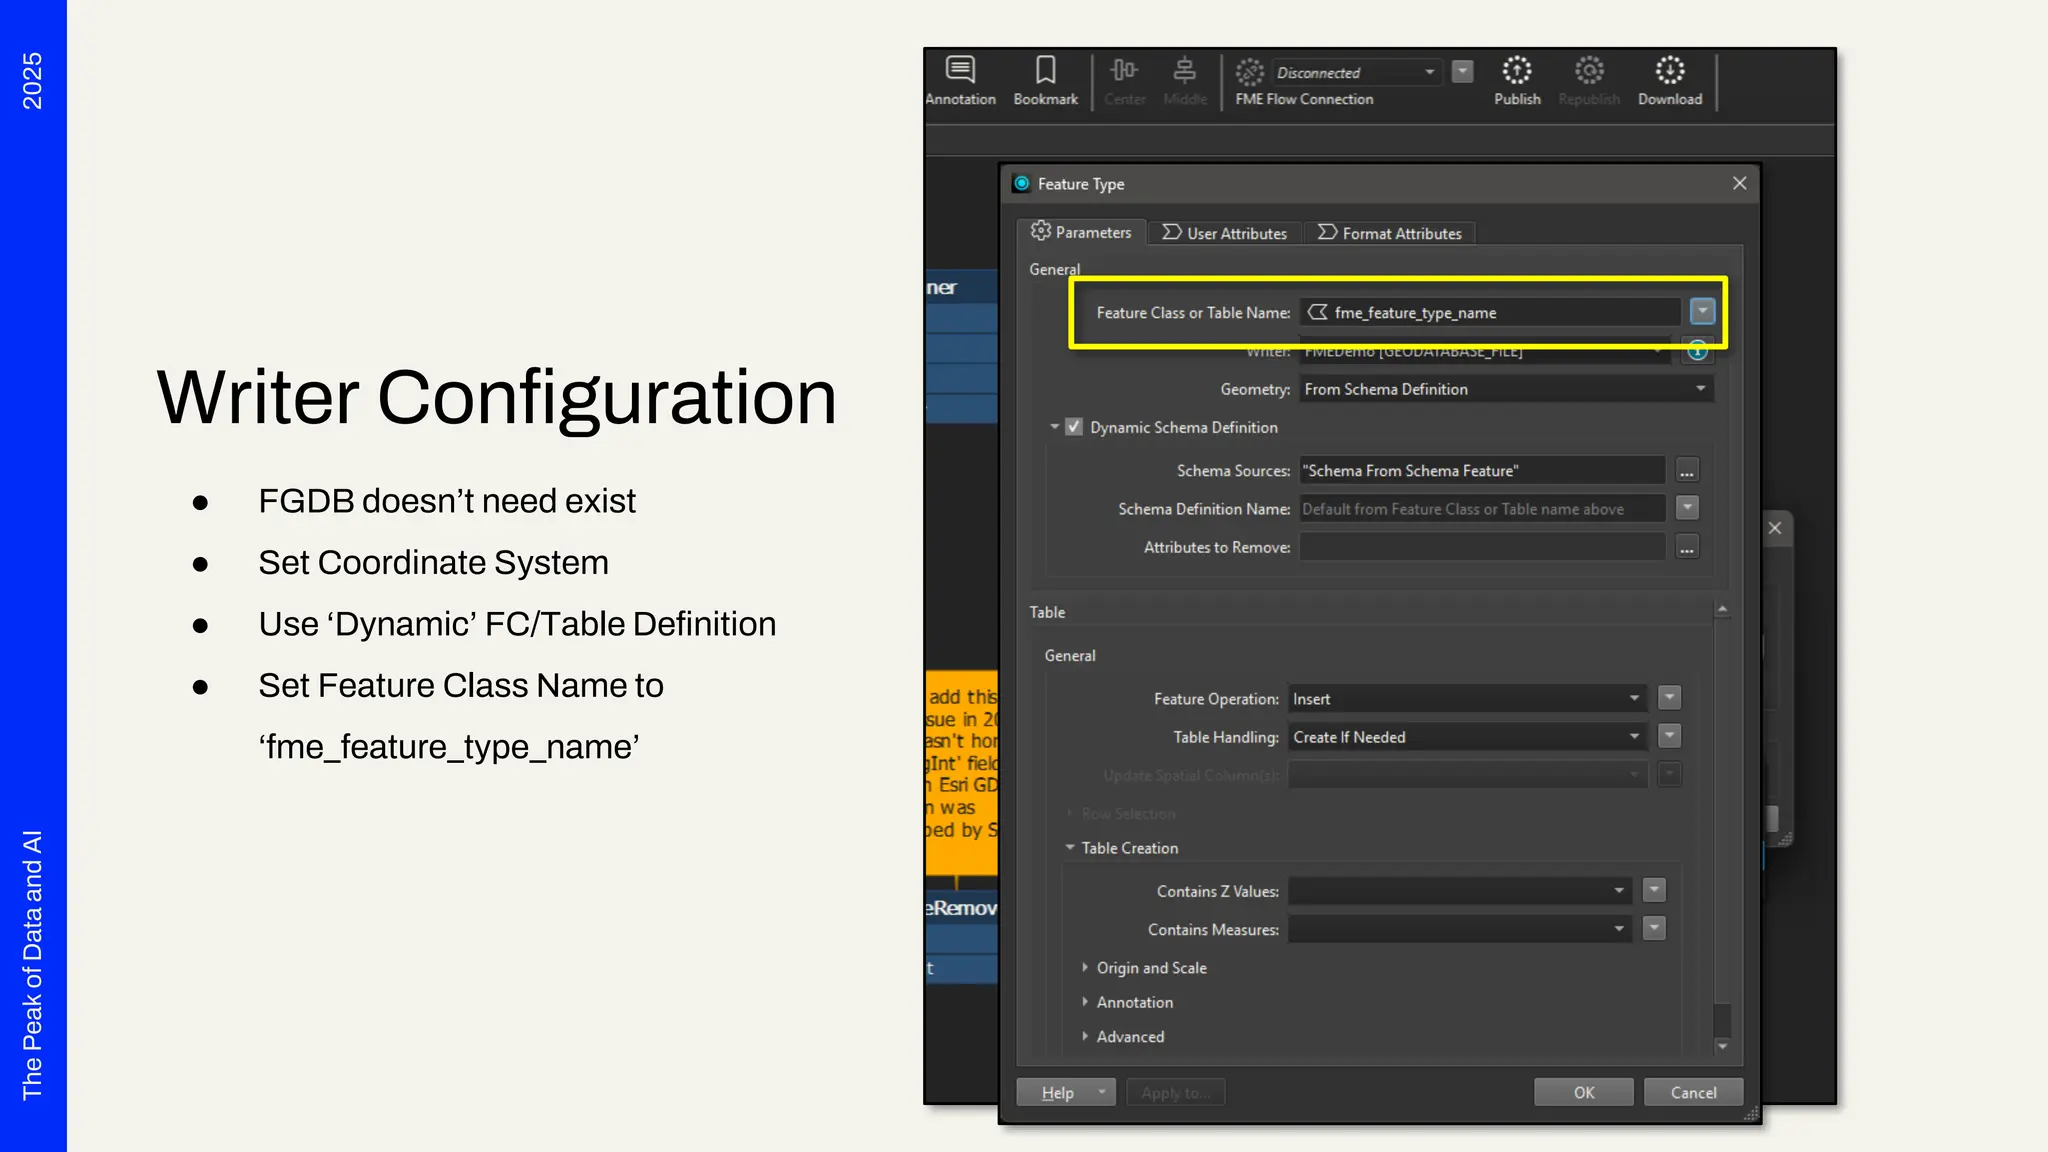2048x1152 pixels.
Task: Switch to the Format Attributes tab
Action: (1390, 233)
